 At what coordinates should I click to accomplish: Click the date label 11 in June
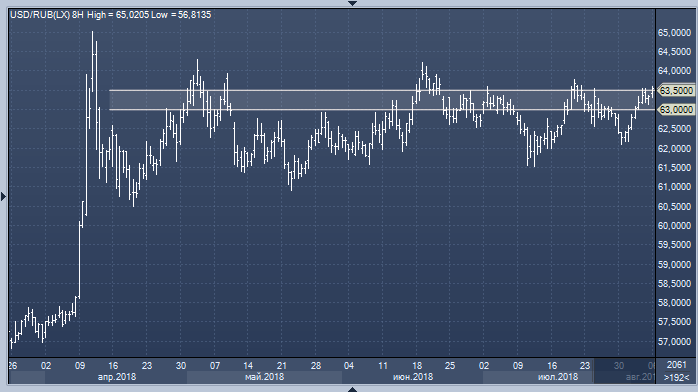[x=383, y=365]
